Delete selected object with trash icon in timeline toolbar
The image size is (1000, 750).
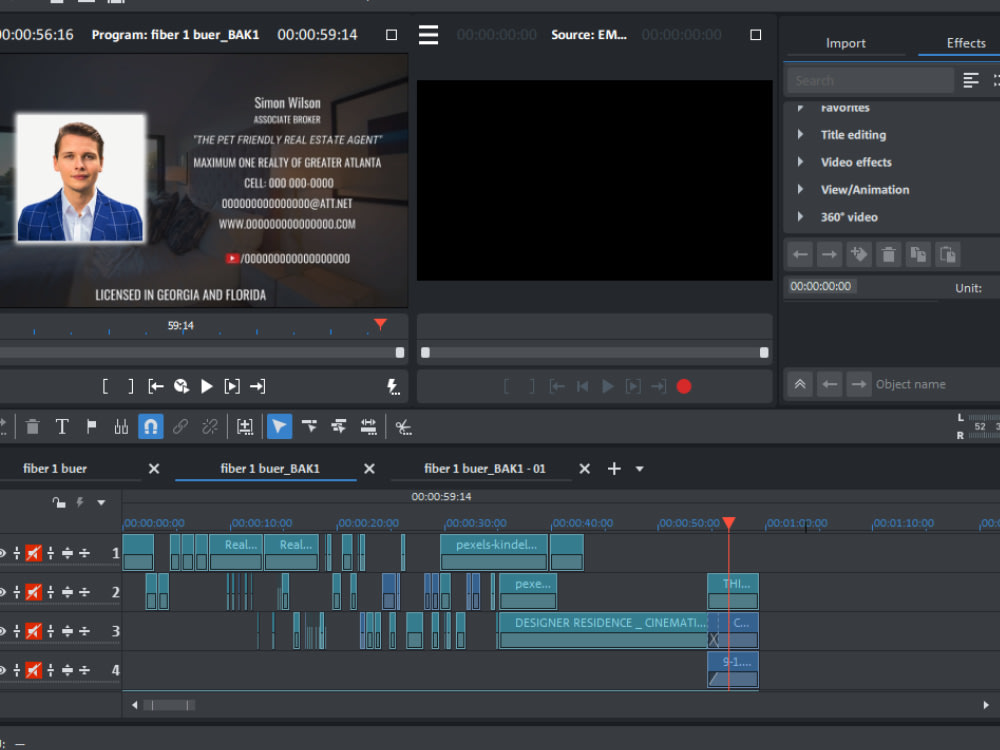[x=33, y=427]
